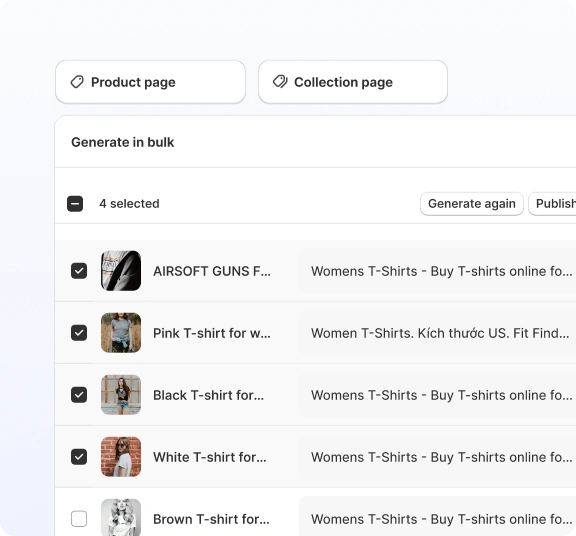This screenshot has width=576, height=536.
Task: Open the AIRSOFT GUNS product thumbnail
Action: [x=121, y=271]
